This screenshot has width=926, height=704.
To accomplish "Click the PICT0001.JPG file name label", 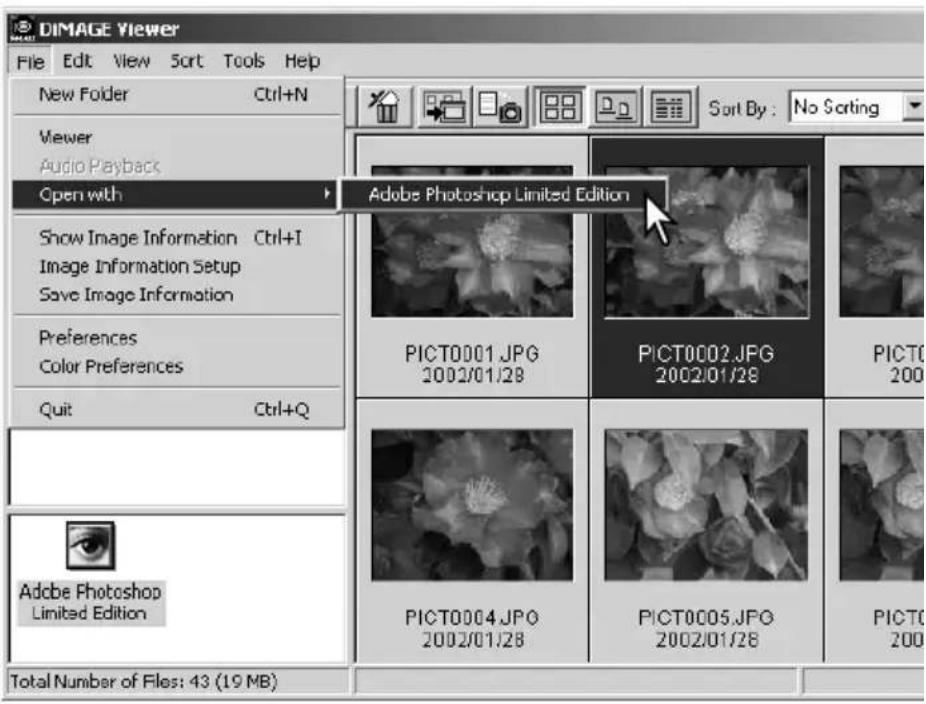I will [x=472, y=354].
